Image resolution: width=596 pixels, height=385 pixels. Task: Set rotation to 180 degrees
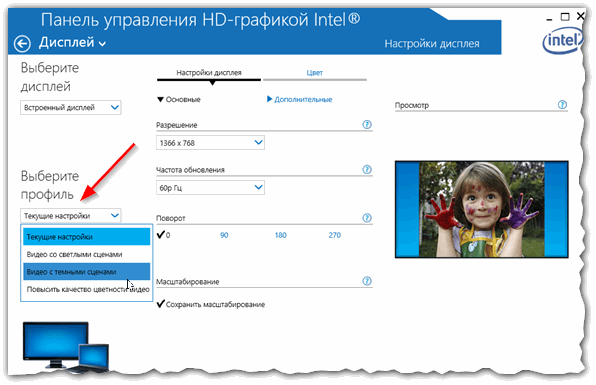[281, 235]
